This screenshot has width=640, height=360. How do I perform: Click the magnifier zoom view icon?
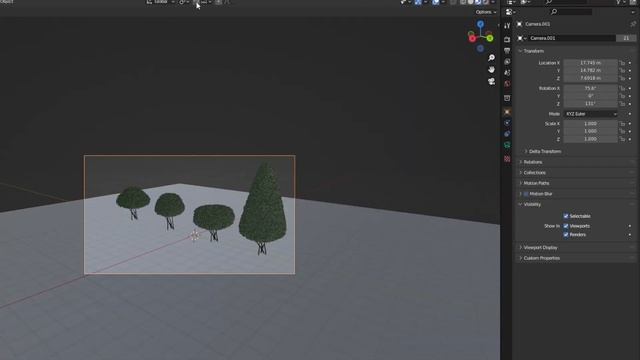pyautogui.click(x=491, y=58)
